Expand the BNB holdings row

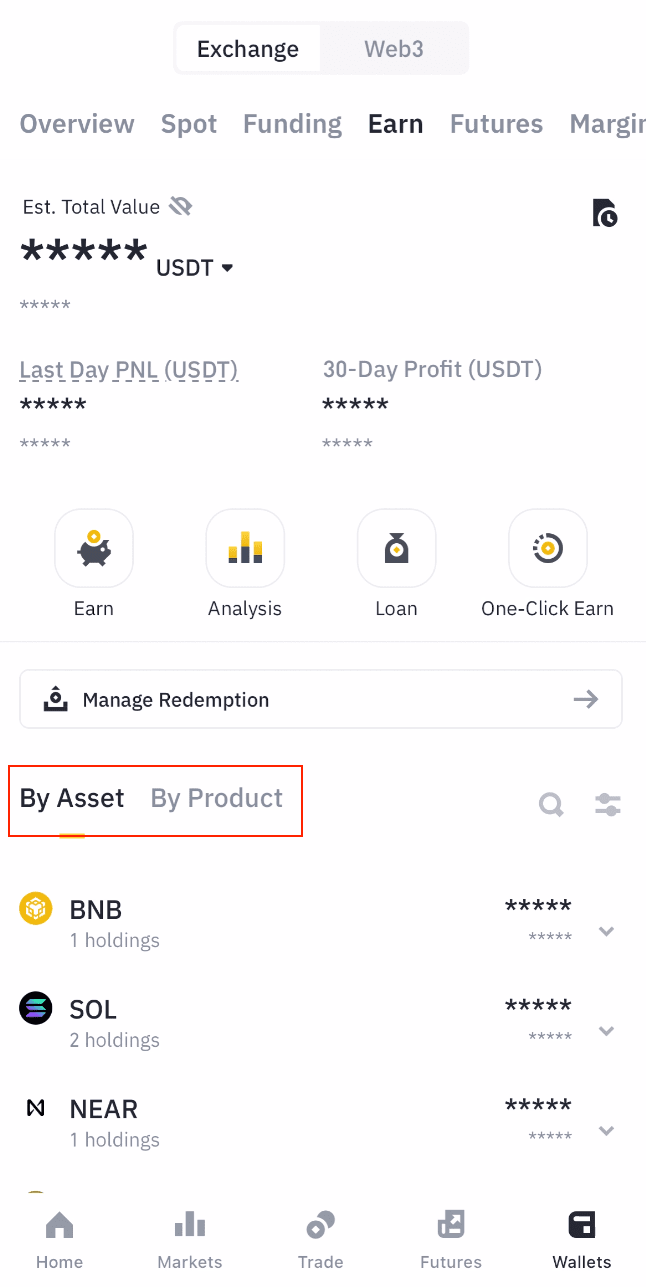coord(605,931)
